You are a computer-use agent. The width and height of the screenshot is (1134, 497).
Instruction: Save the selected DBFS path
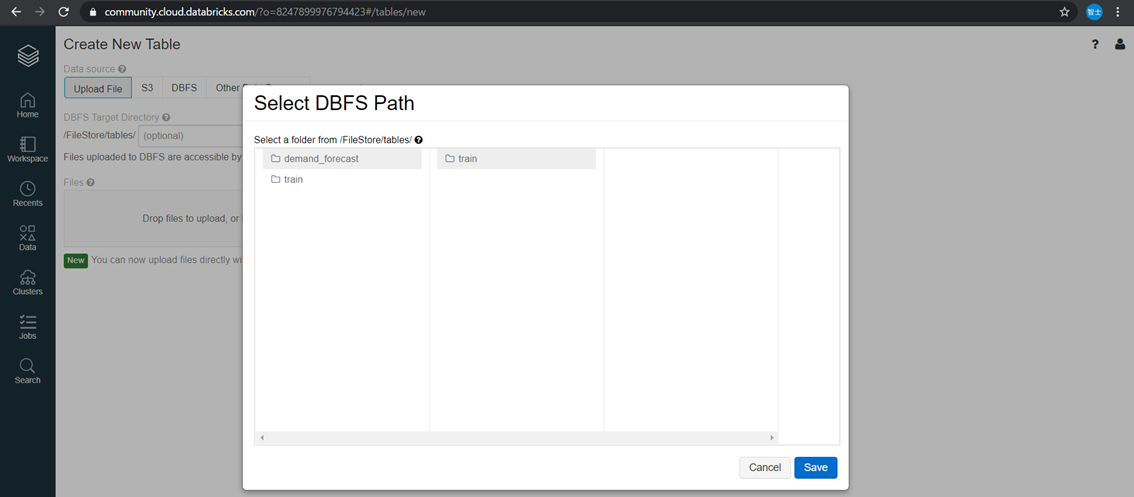816,467
